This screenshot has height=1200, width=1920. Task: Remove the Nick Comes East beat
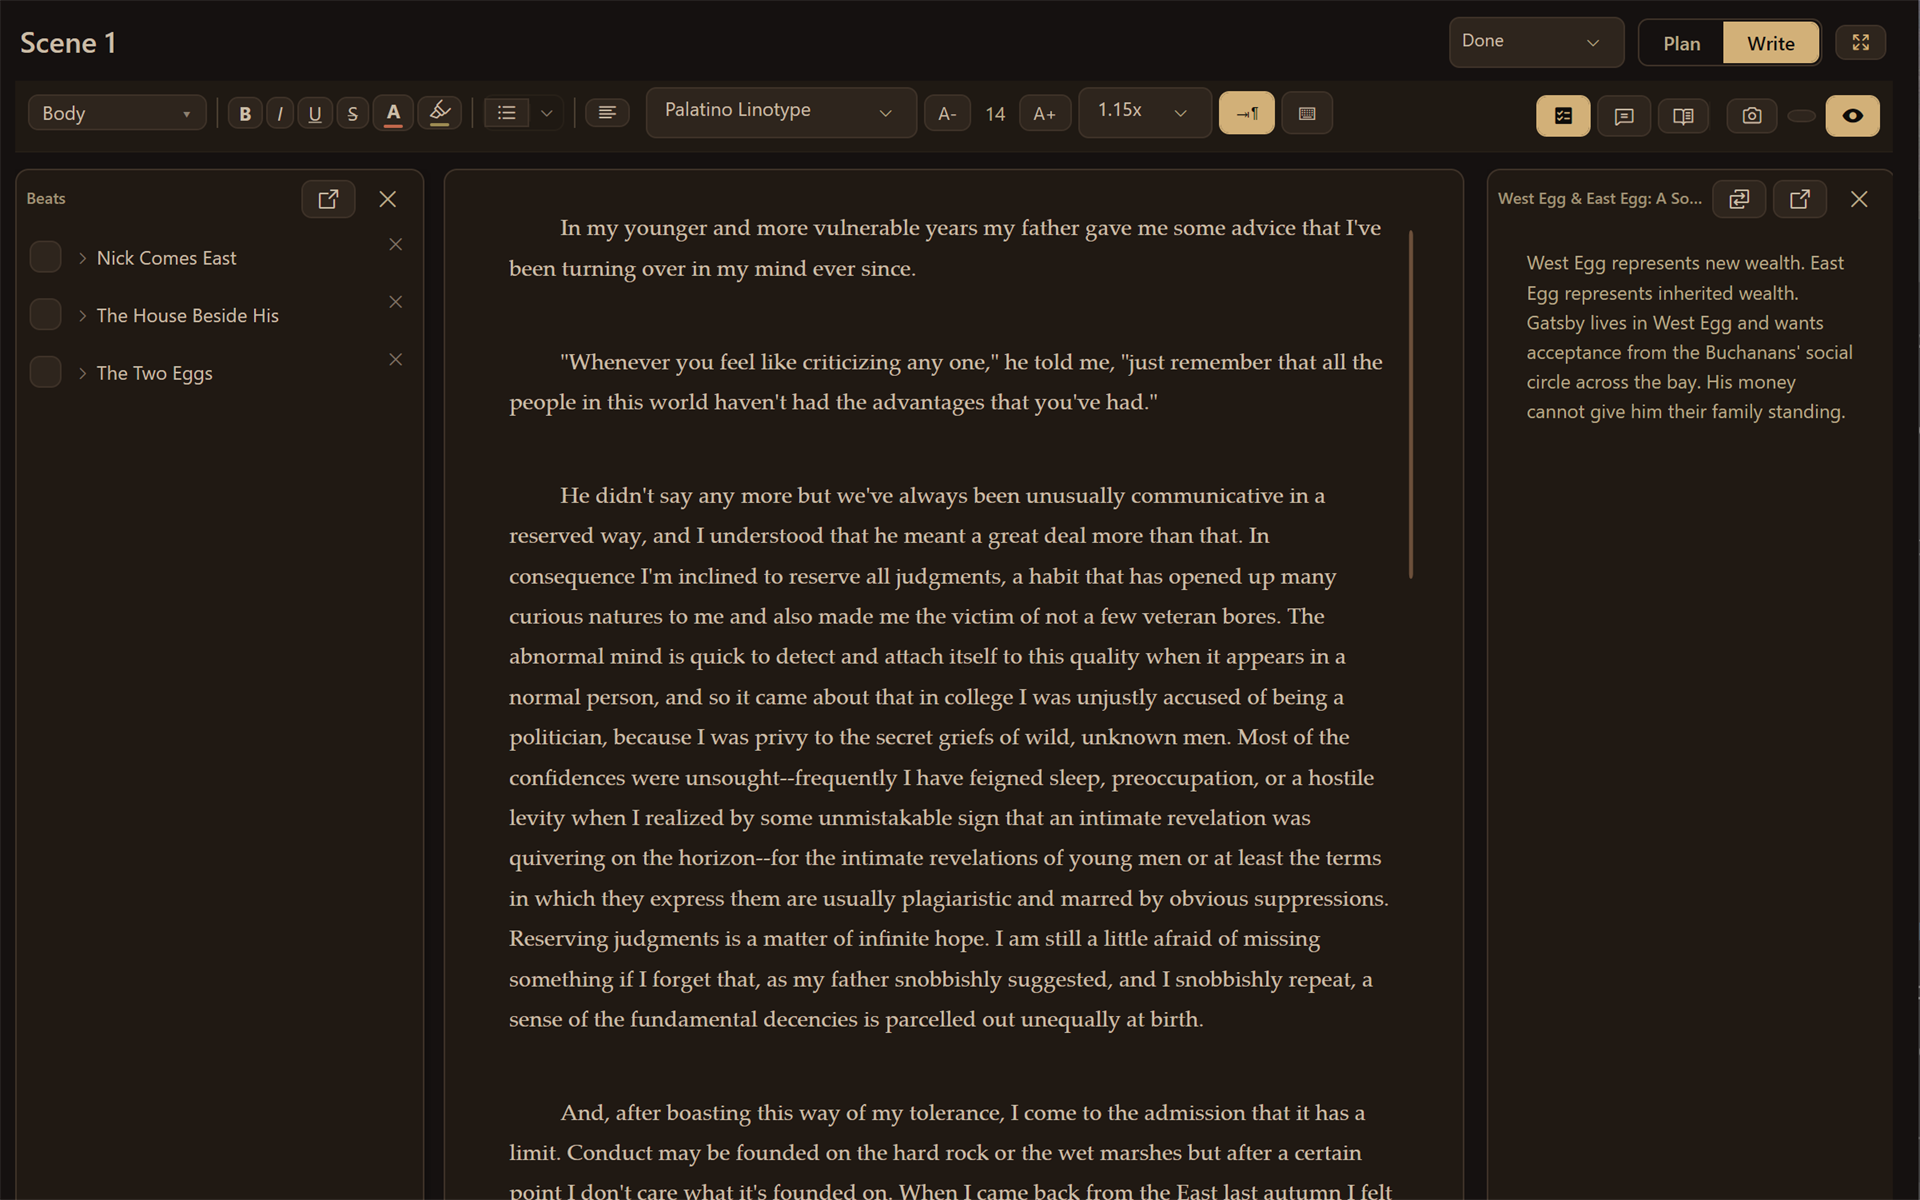[x=396, y=244]
